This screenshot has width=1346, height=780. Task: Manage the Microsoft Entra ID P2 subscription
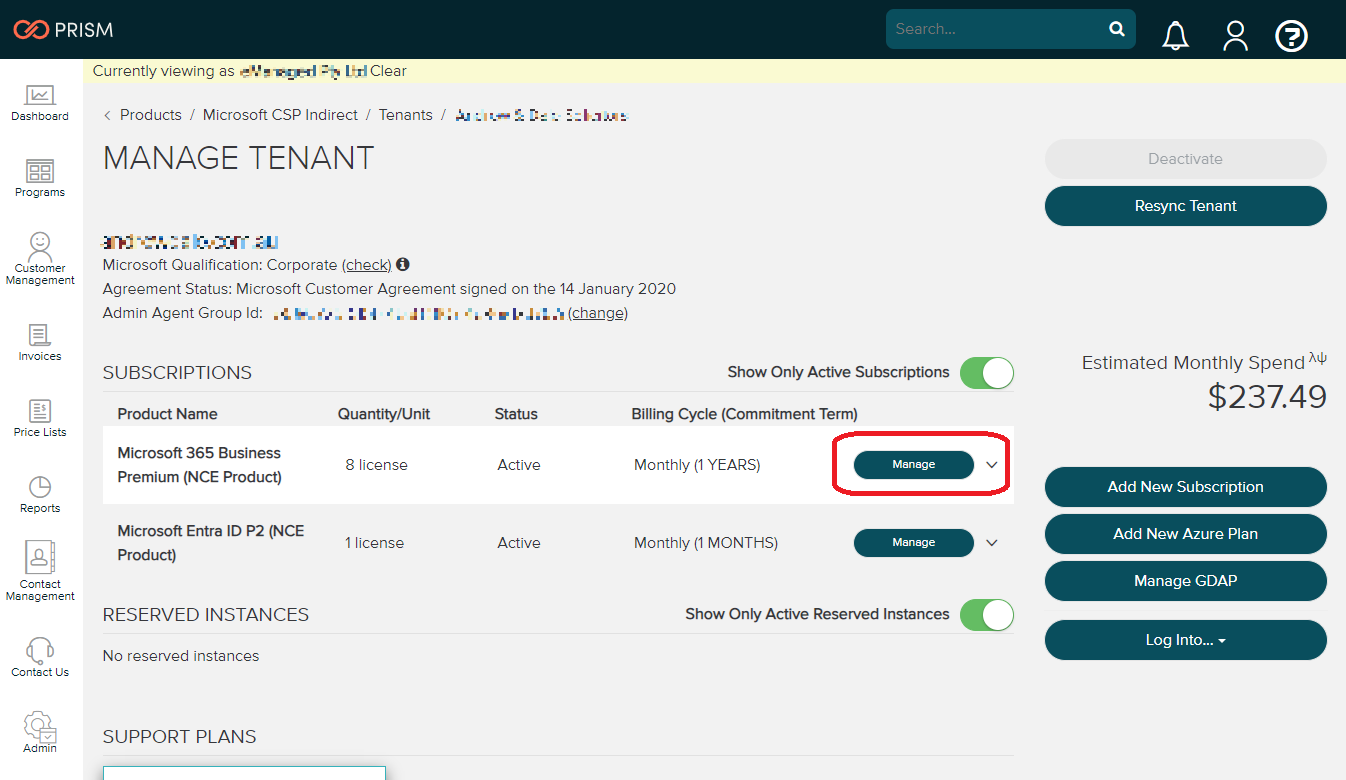[913, 543]
